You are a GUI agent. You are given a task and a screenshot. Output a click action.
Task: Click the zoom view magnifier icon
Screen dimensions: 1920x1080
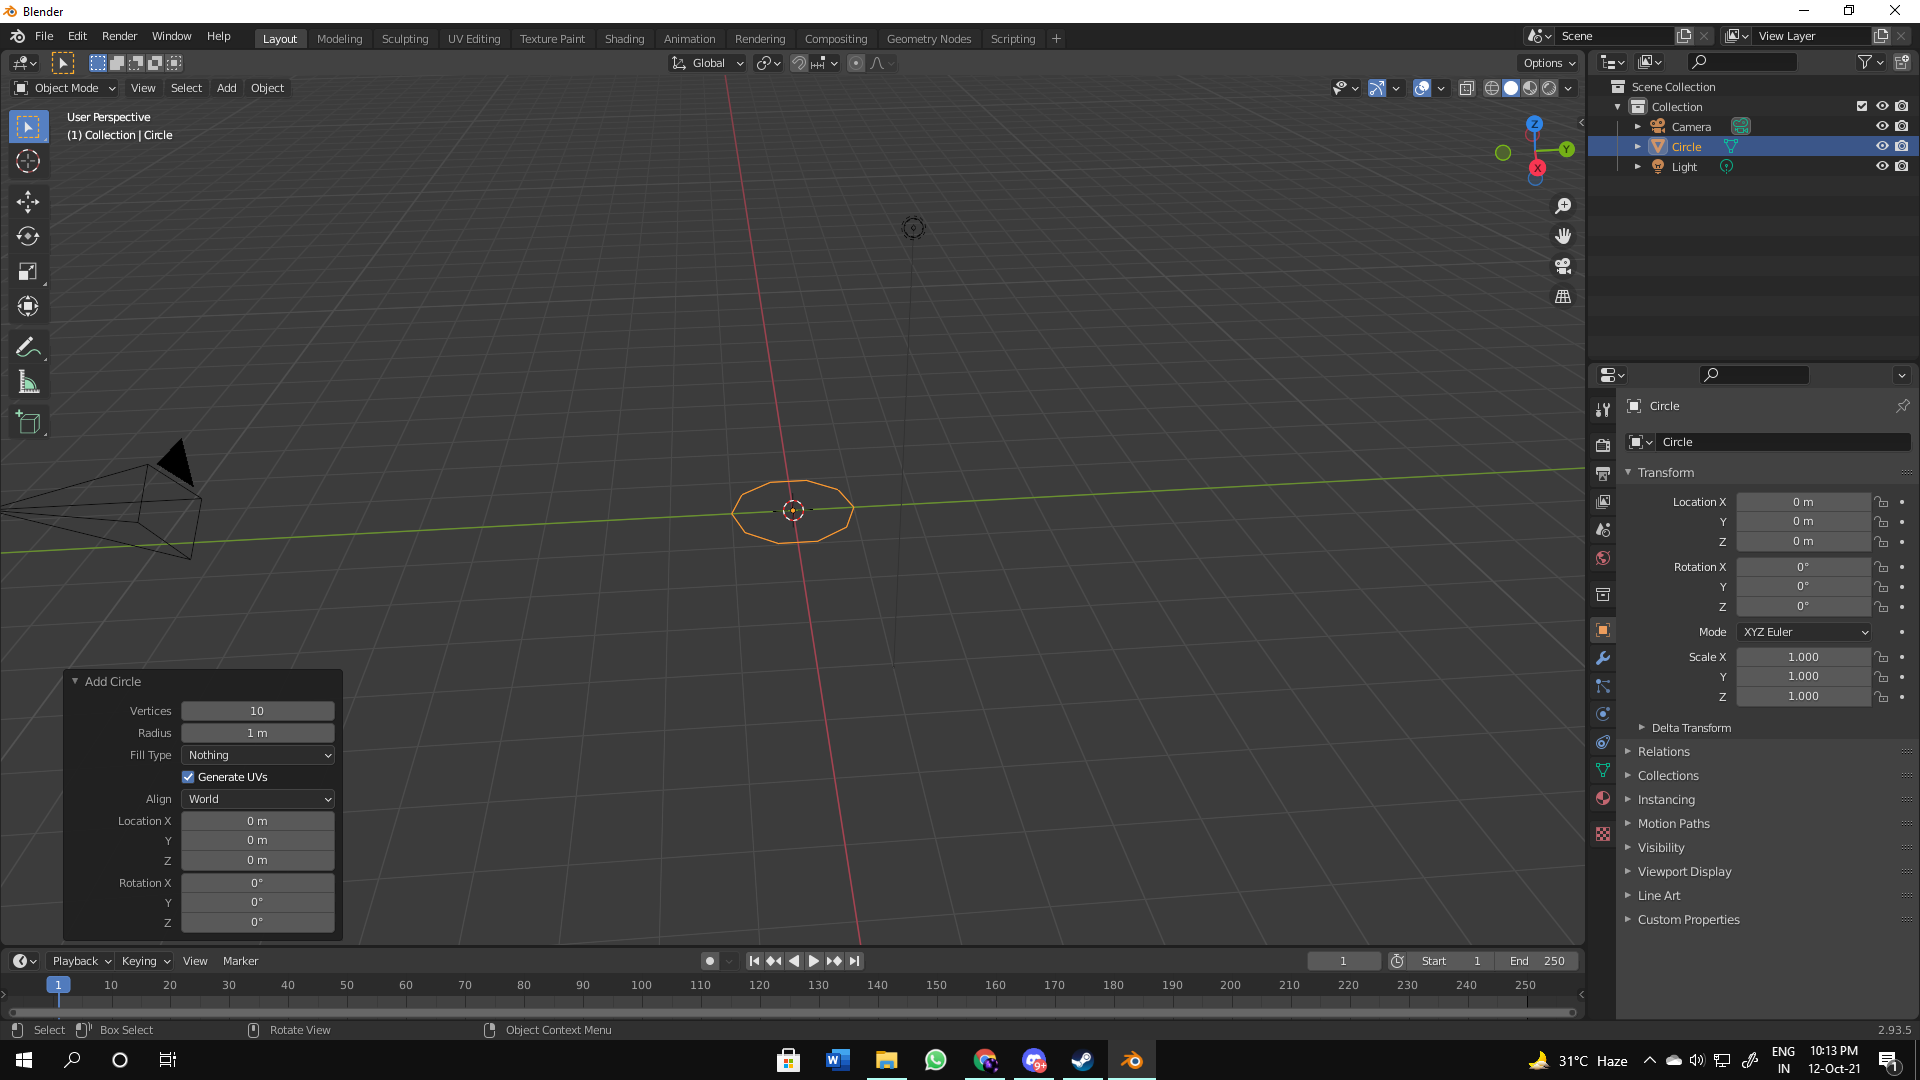(x=1563, y=206)
